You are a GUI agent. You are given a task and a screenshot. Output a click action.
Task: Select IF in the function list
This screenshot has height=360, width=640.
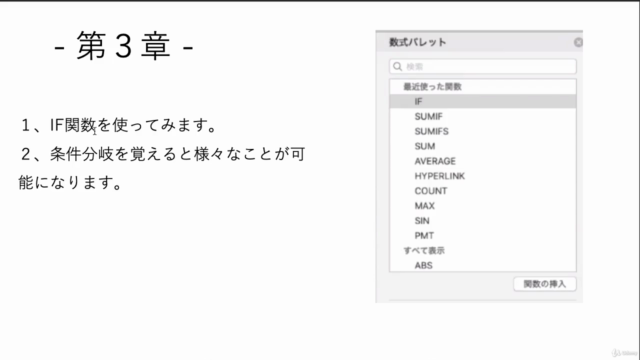coord(483,101)
